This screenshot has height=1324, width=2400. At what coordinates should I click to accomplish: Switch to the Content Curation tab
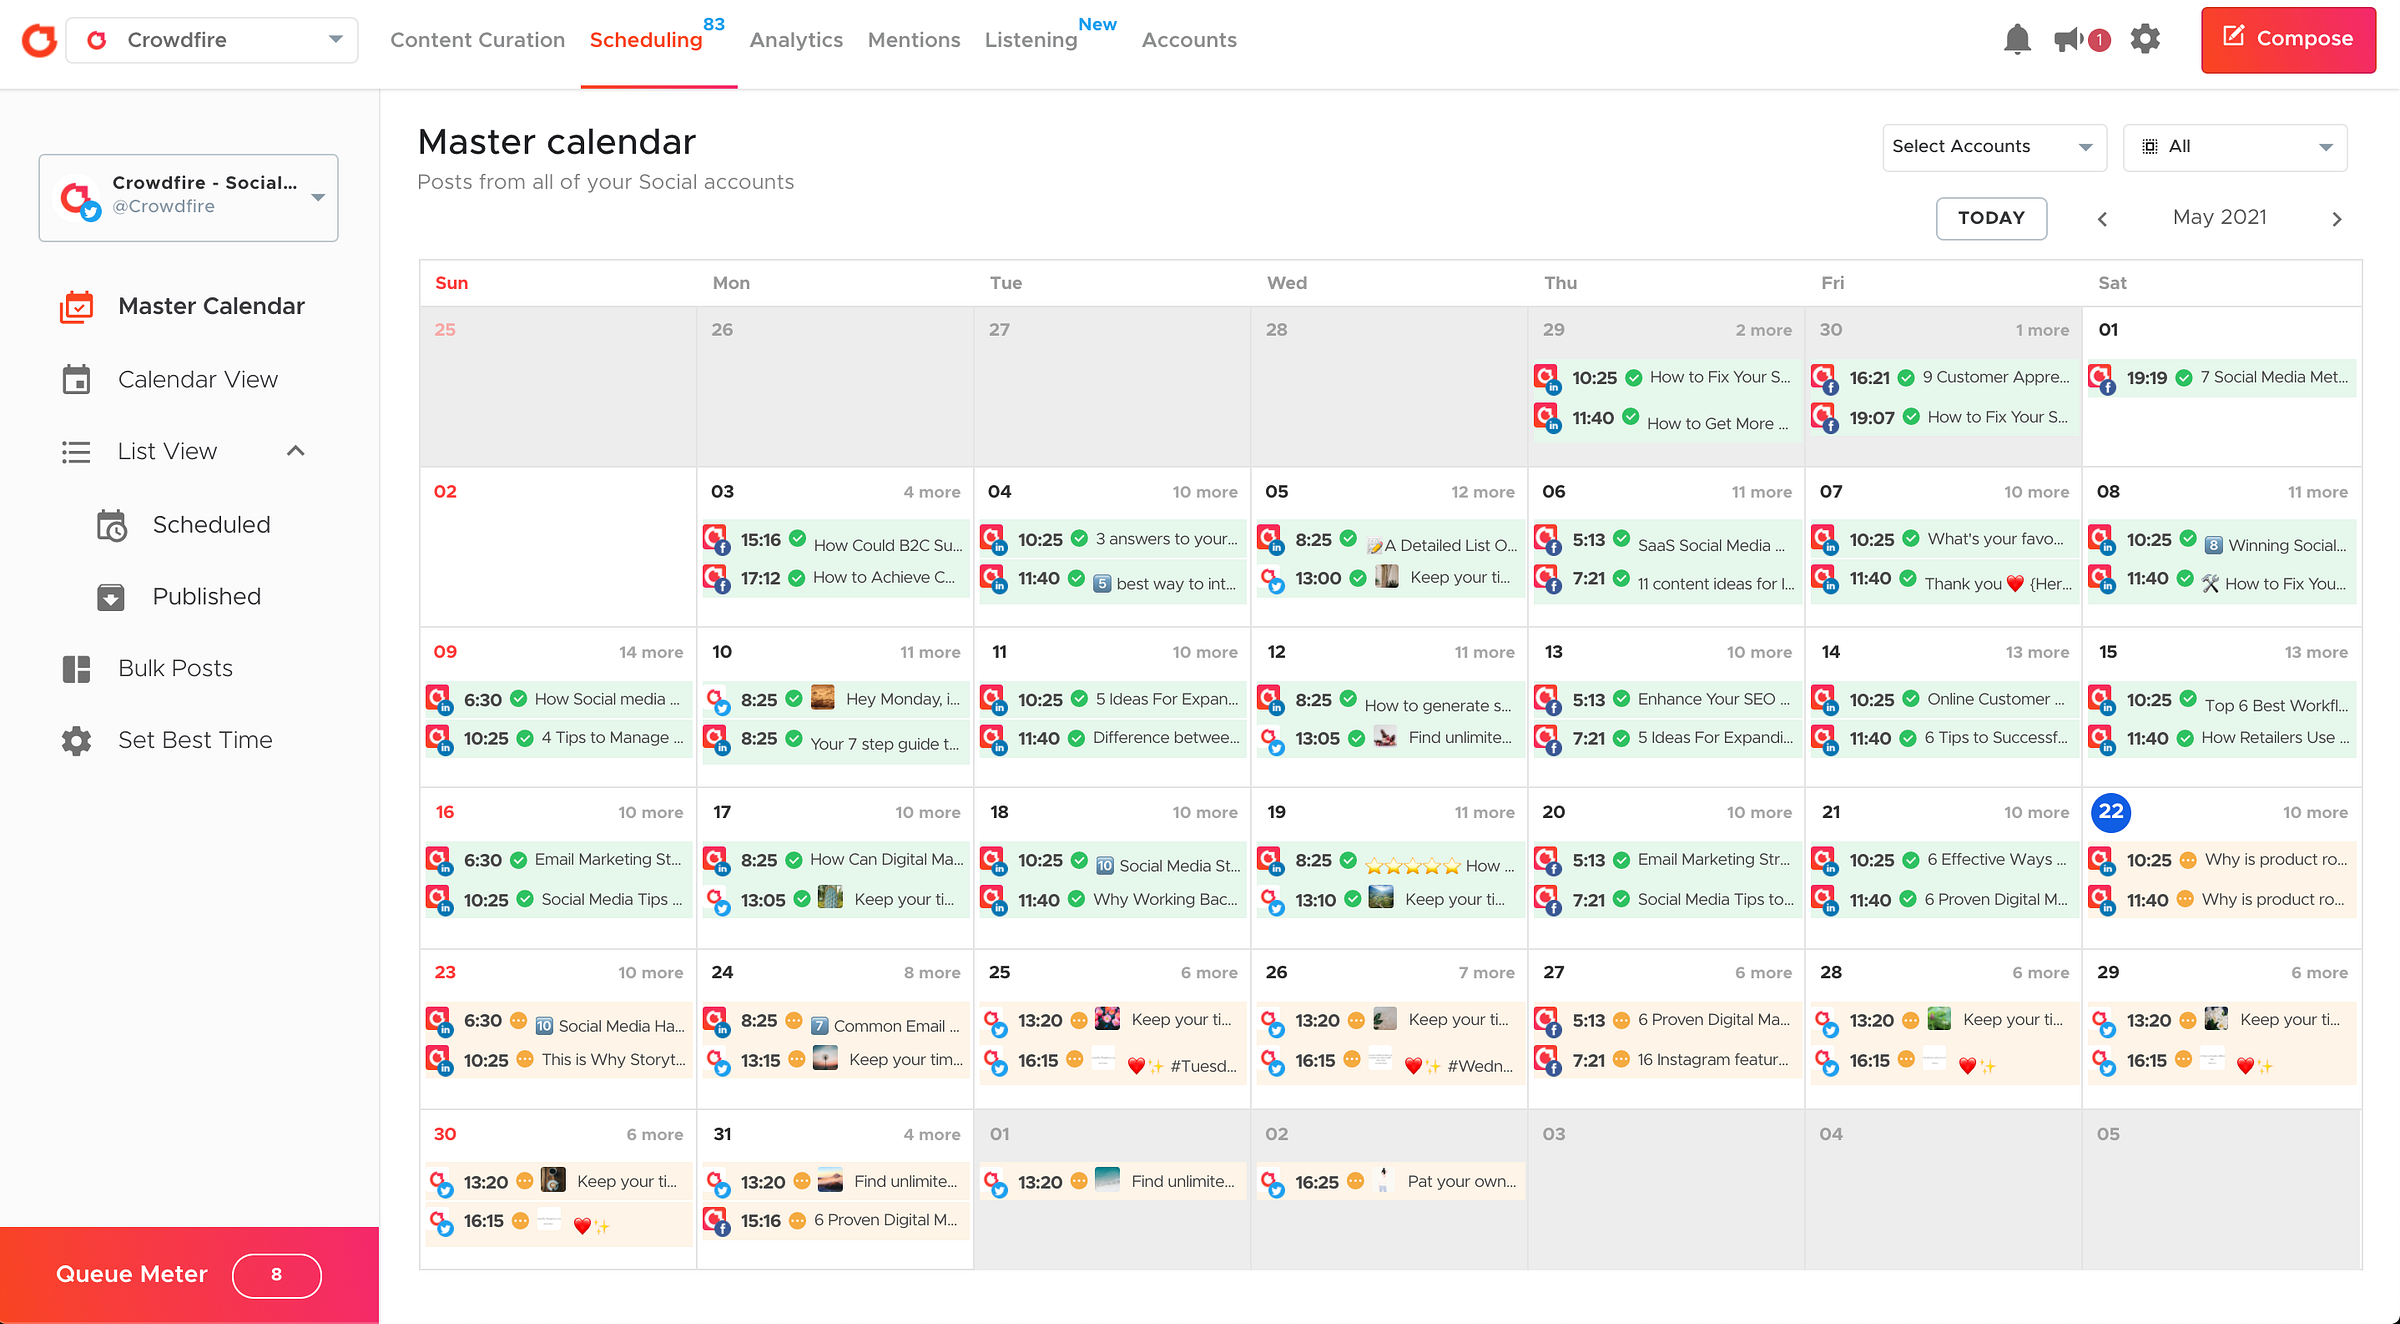(477, 40)
